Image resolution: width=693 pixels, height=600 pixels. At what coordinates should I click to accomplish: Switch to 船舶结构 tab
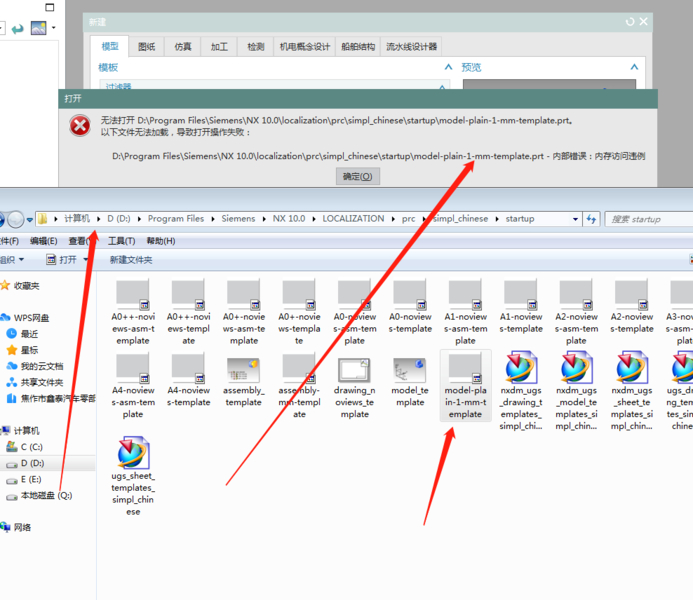pyautogui.click(x=358, y=46)
